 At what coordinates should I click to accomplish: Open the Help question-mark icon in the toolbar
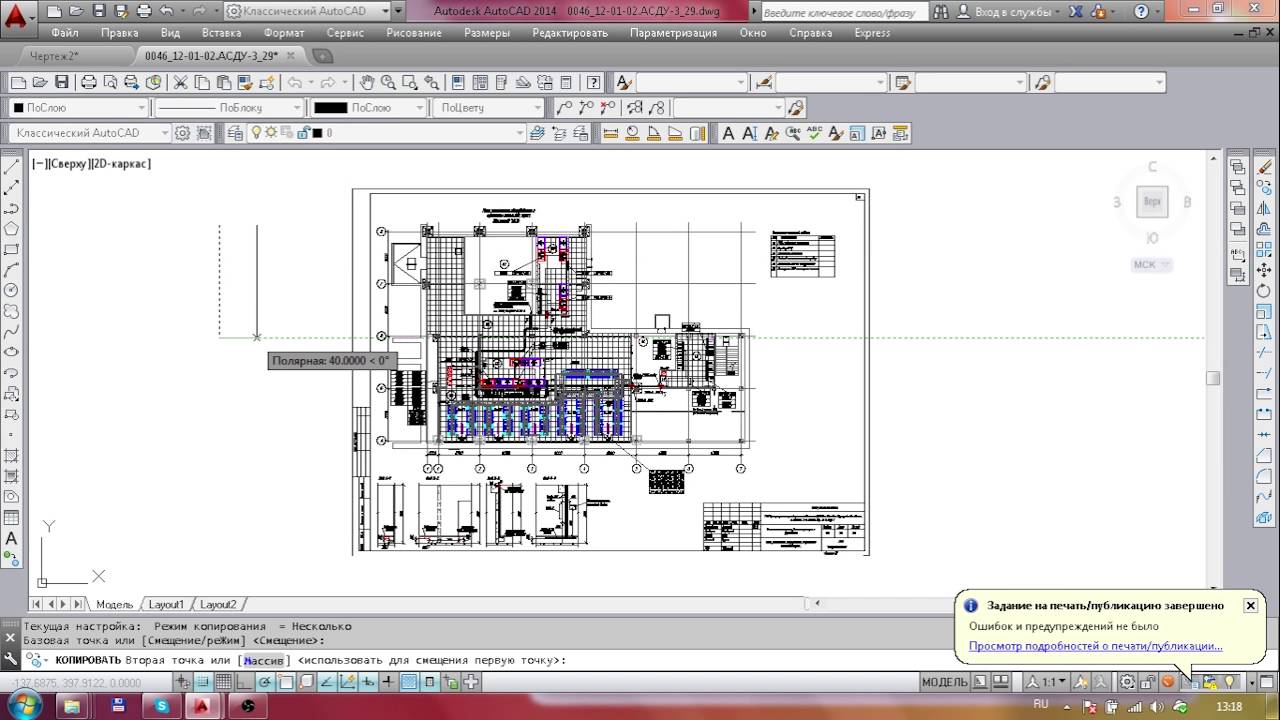pos(594,82)
